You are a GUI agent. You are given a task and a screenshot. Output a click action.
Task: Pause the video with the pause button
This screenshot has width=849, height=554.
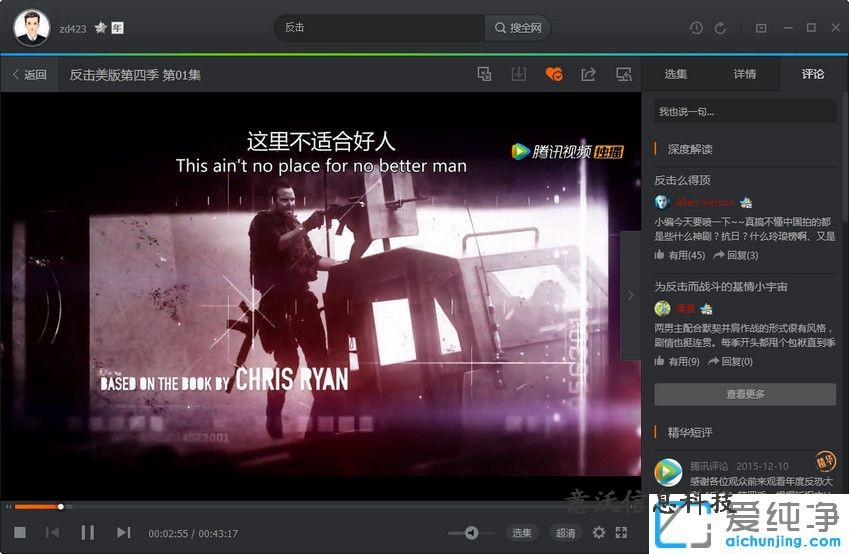pos(87,533)
